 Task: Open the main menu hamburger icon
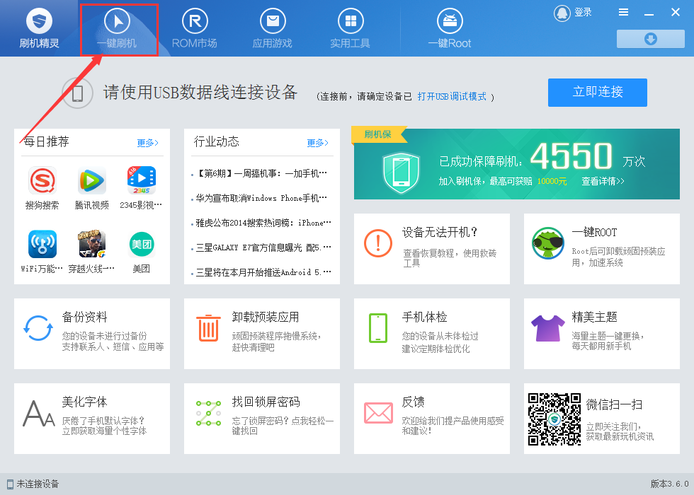[623, 12]
